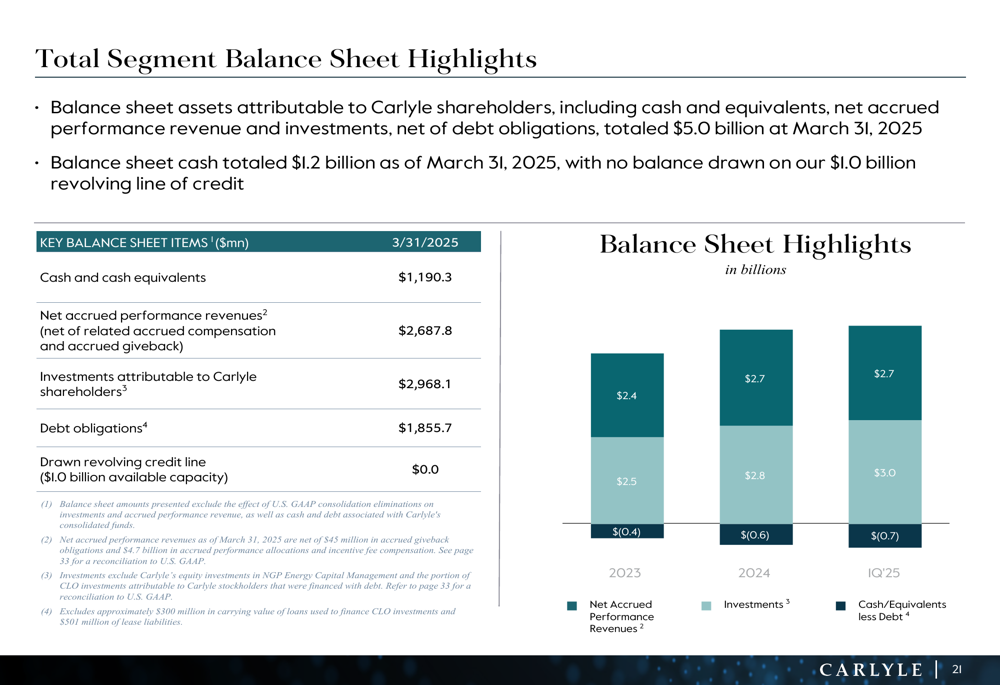Click the CARLYLE logo in footer
Viewport: 1000px width, 685px height.
[871, 670]
